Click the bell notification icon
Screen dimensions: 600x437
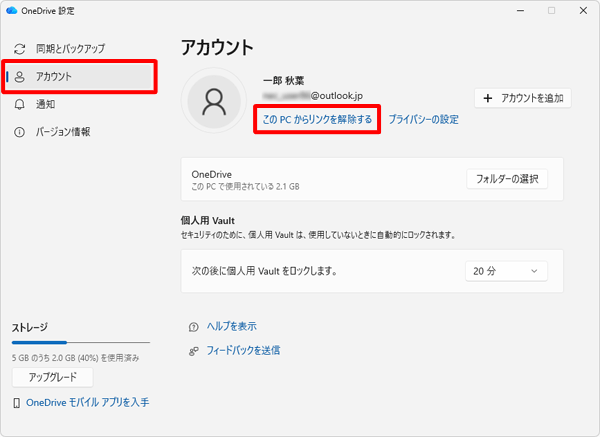coord(20,104)
